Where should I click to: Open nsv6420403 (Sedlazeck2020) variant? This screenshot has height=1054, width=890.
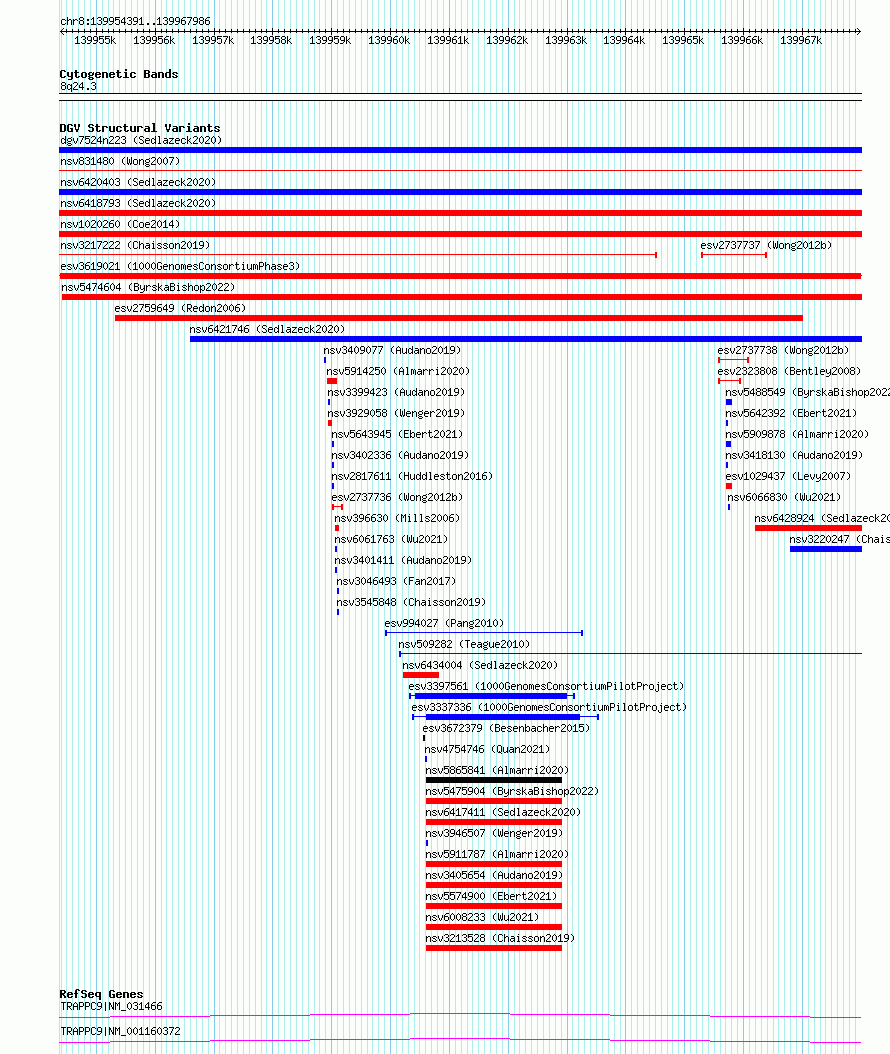[x=138, y=182]
